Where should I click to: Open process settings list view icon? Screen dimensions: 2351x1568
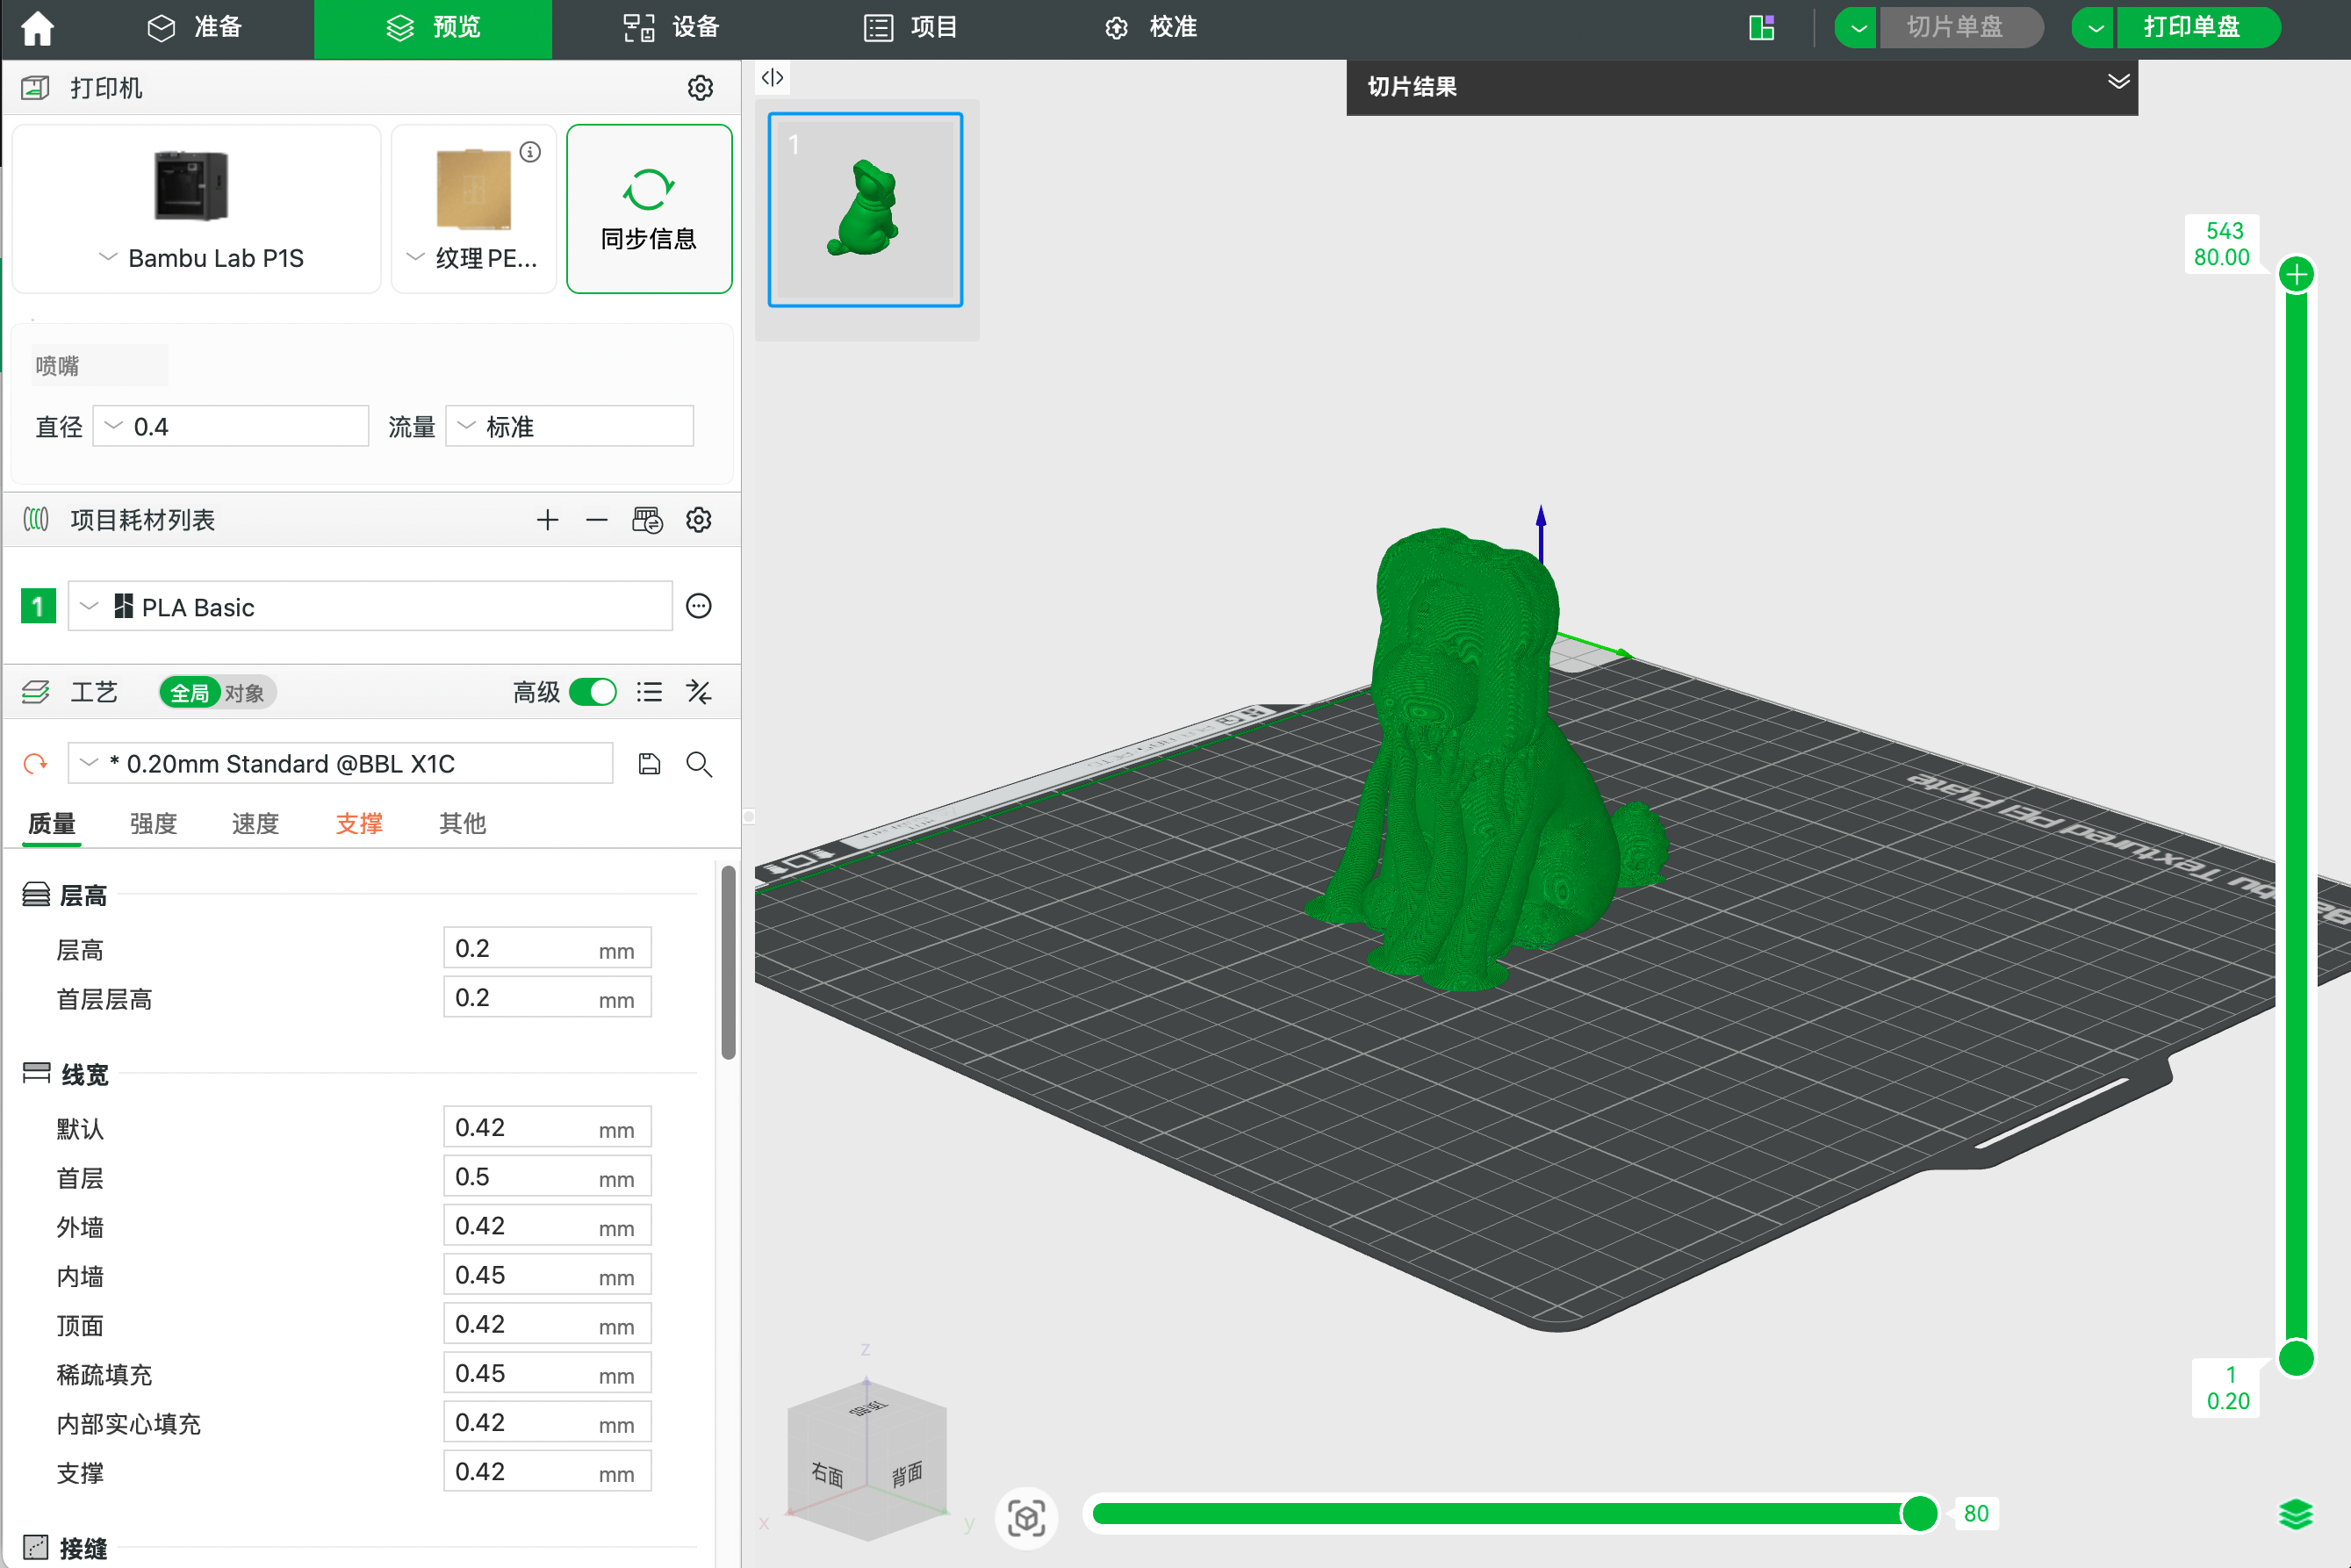(x=649, y=692)
